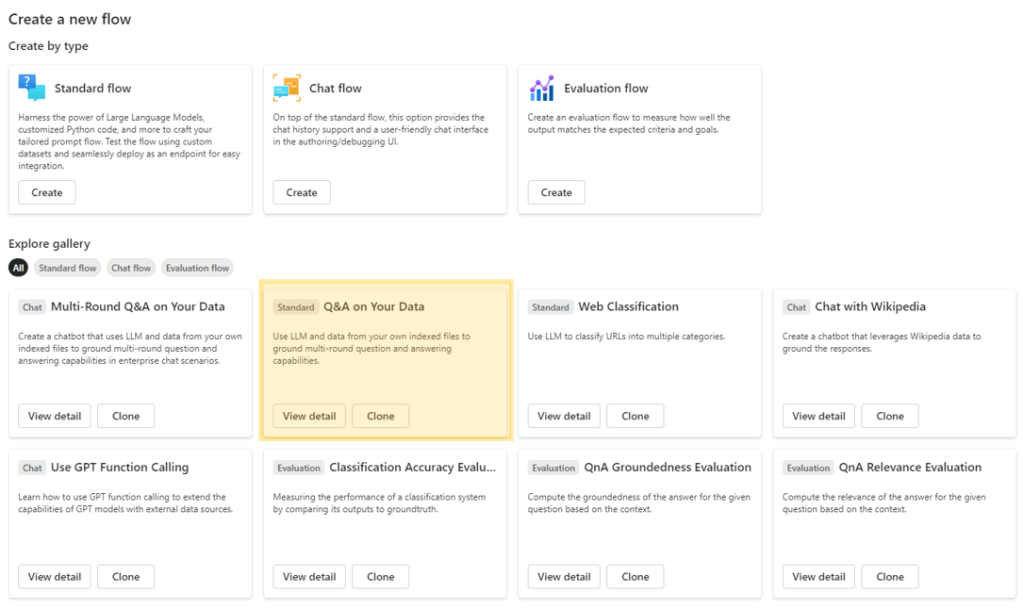Create a new Standard flow
This screenshot has width=1023, height=609.
[x=46, y=192]
